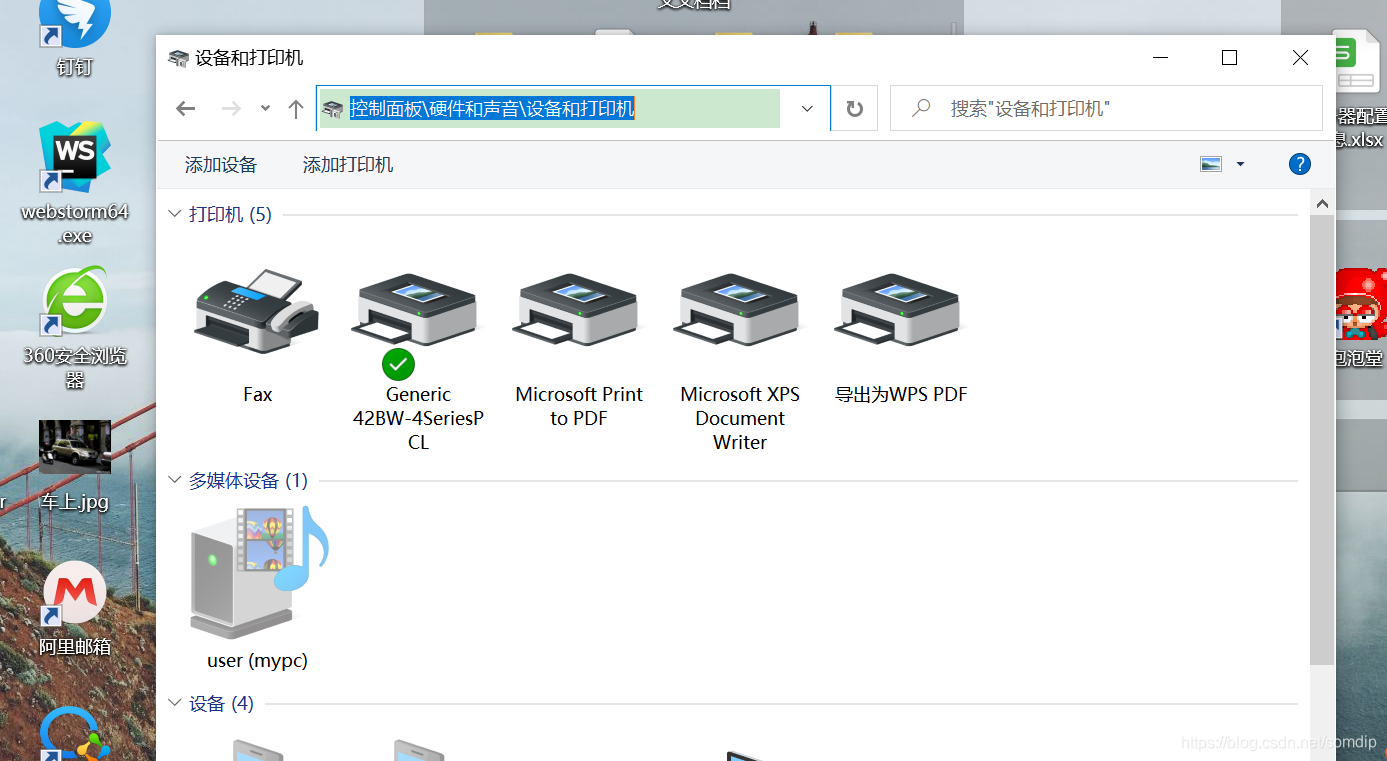Click the user (mypc) label text
Screen dimensions: 1387x761
pyautogui.click(x=258, y=660)
